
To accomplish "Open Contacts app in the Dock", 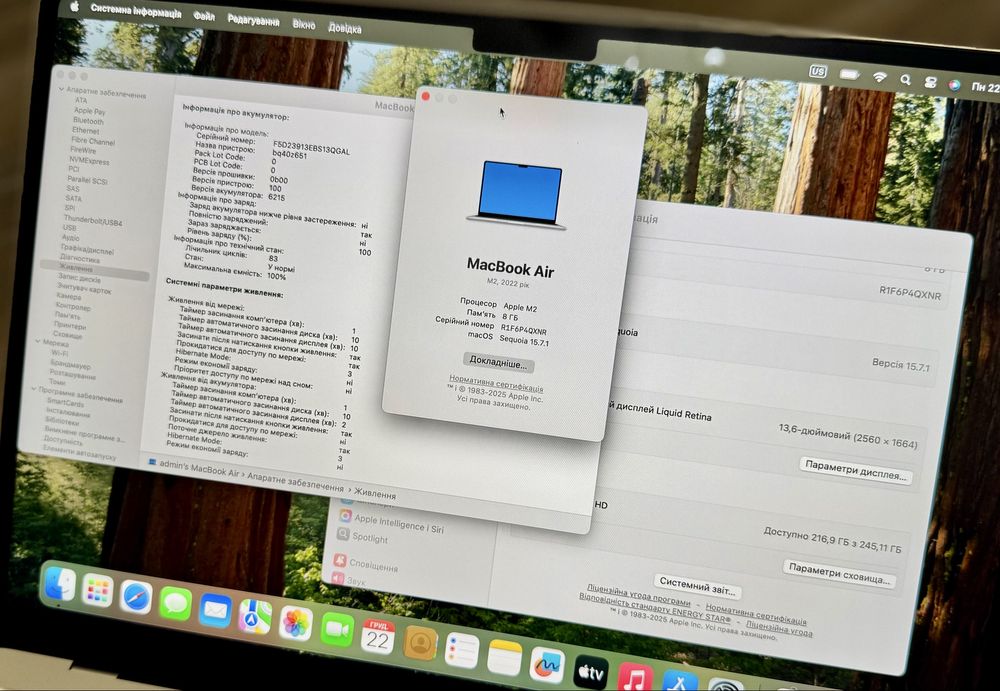I will 420,644.
